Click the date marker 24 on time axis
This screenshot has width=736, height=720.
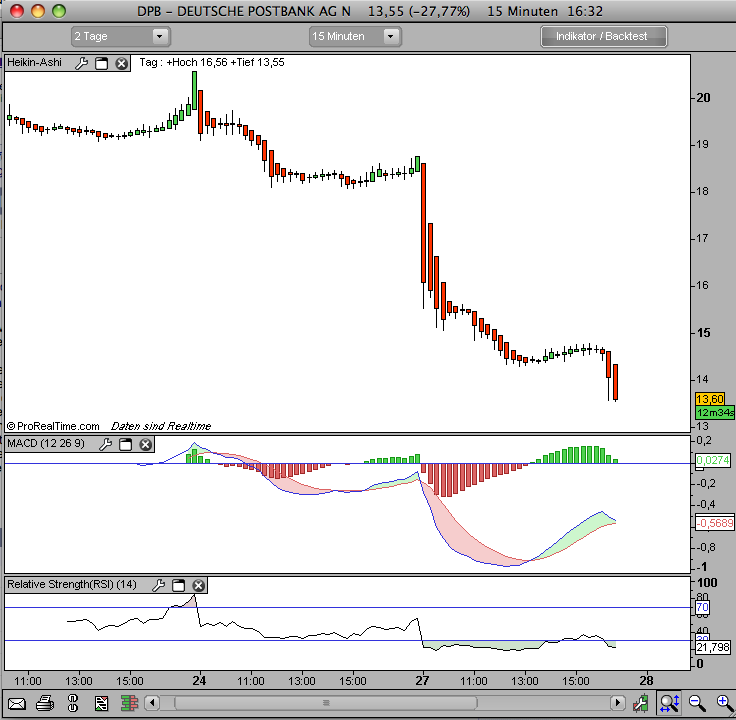pos(199,681)
